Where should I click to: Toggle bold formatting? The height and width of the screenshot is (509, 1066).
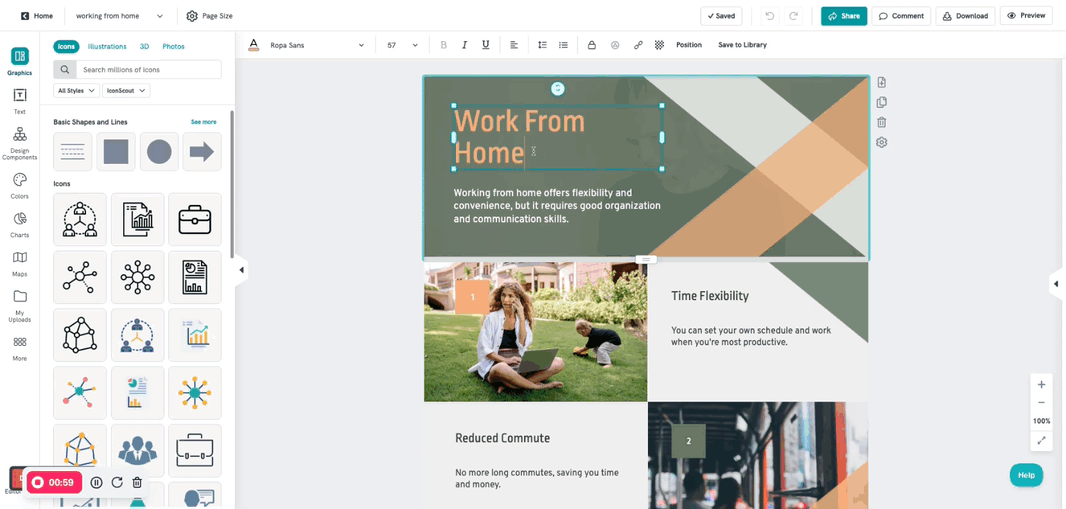(444, 45)
